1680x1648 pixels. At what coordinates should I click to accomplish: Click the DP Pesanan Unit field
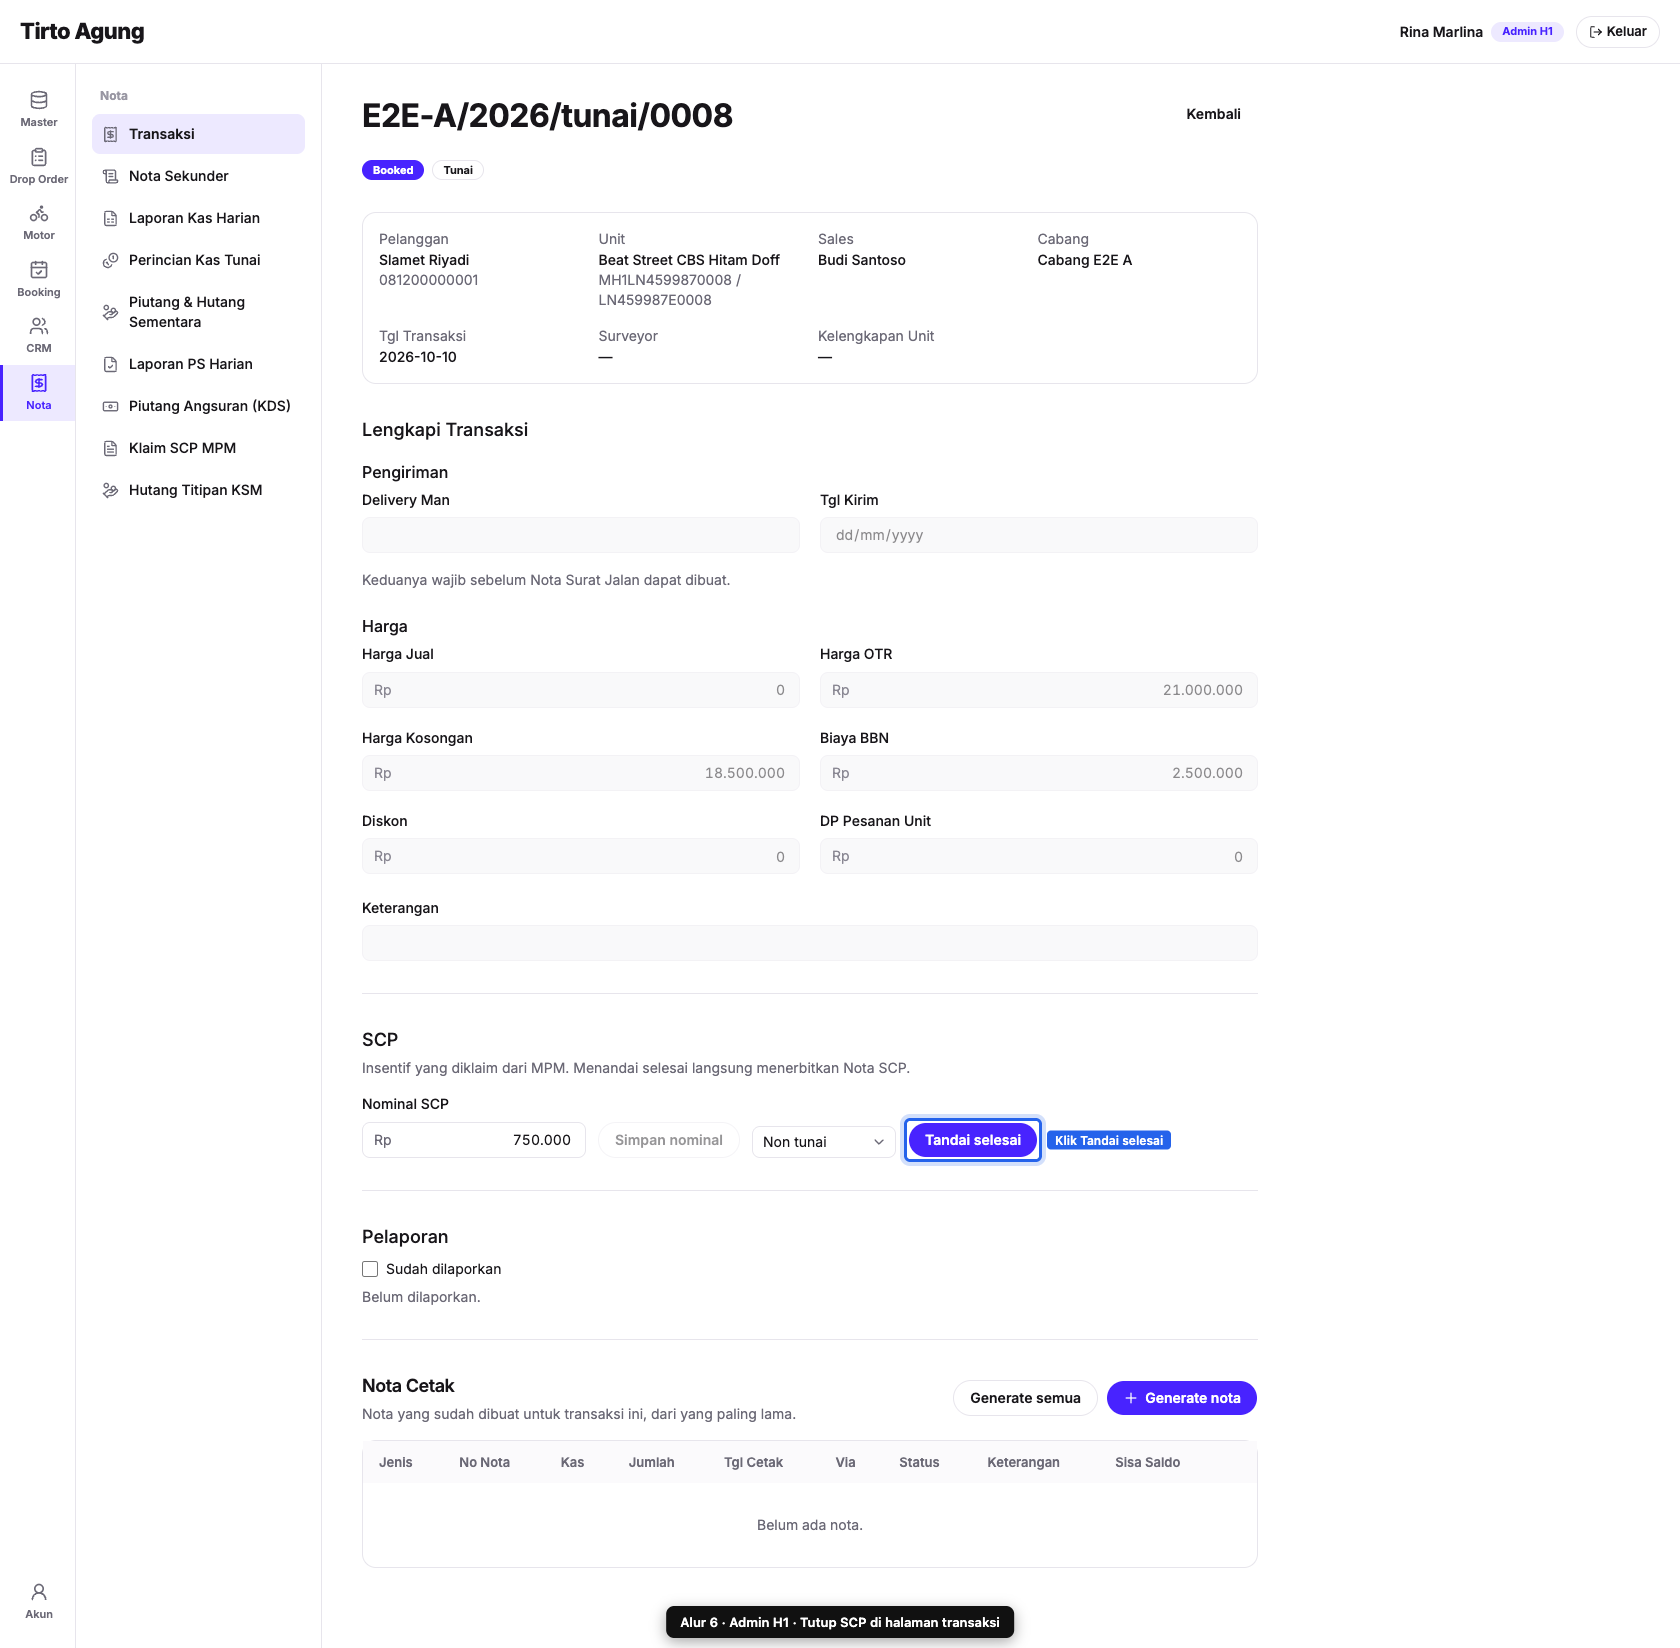tap(1039, 857)
